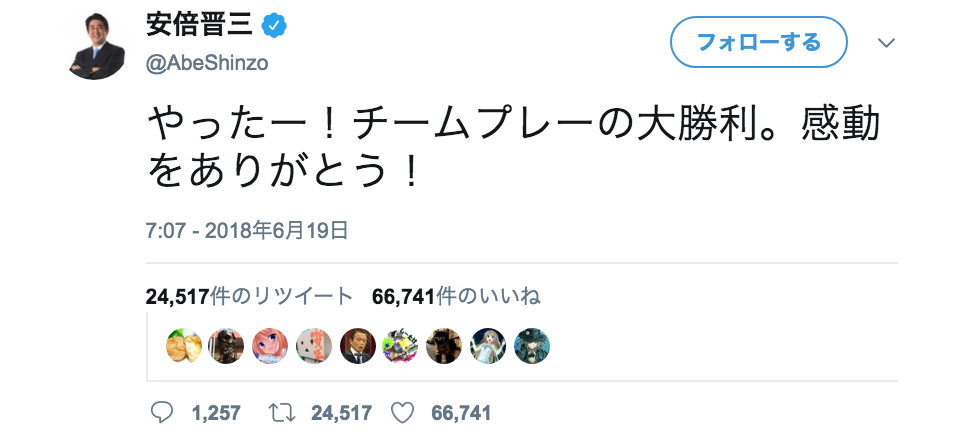Click the reply speech bubble icon
The image size is (956, 440).
(161, 412)
